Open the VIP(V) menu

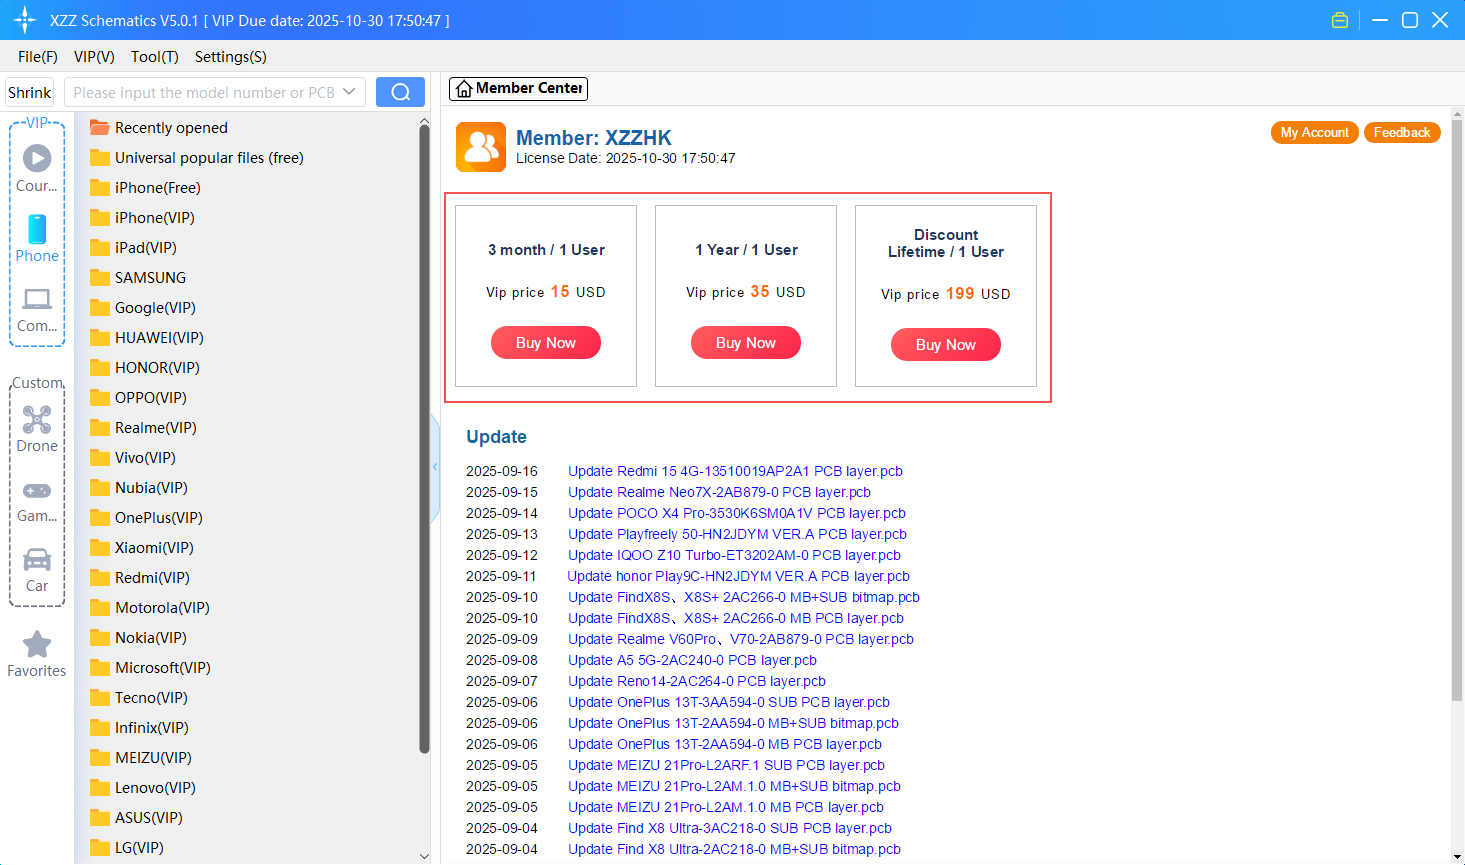click(x=94, y=57)
